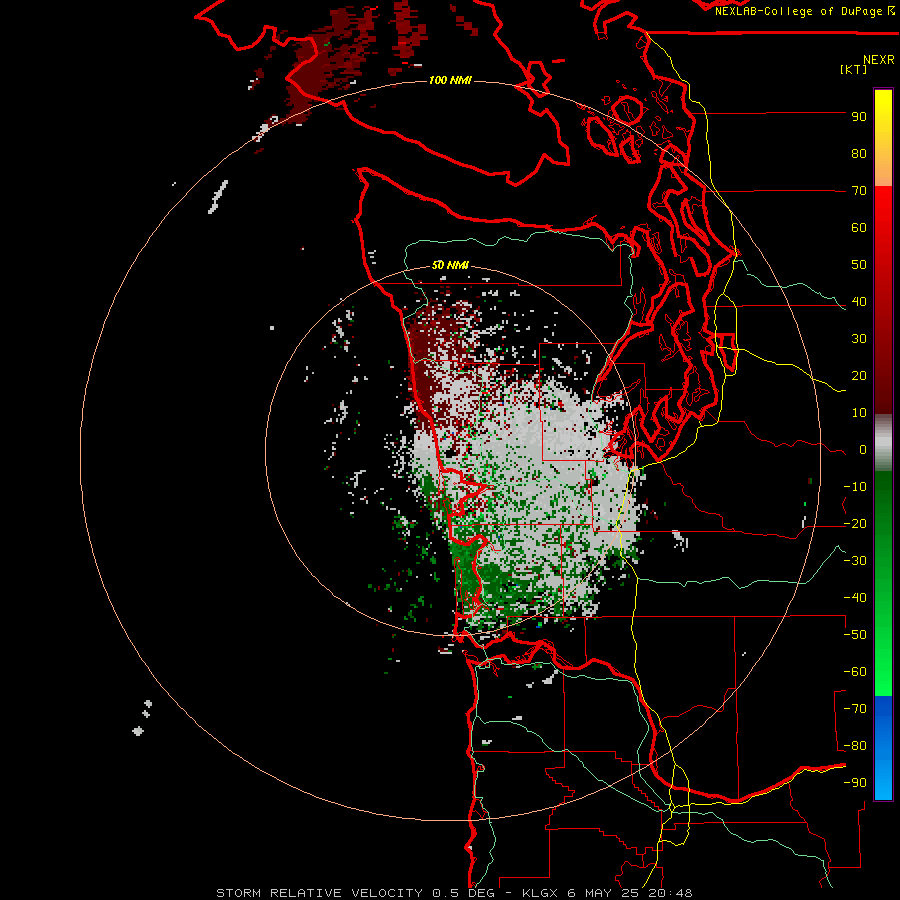Click the -90 value on the velocity scale

click(855, 783)
